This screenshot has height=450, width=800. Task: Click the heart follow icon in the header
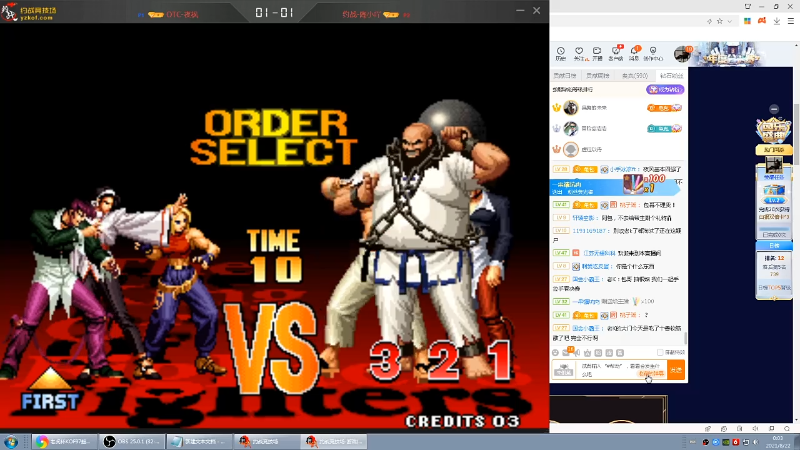coord(579,53)
